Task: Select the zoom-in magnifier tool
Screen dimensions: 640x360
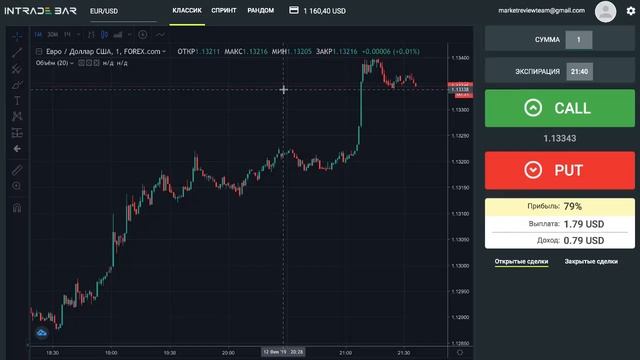Action: point(17,186)
